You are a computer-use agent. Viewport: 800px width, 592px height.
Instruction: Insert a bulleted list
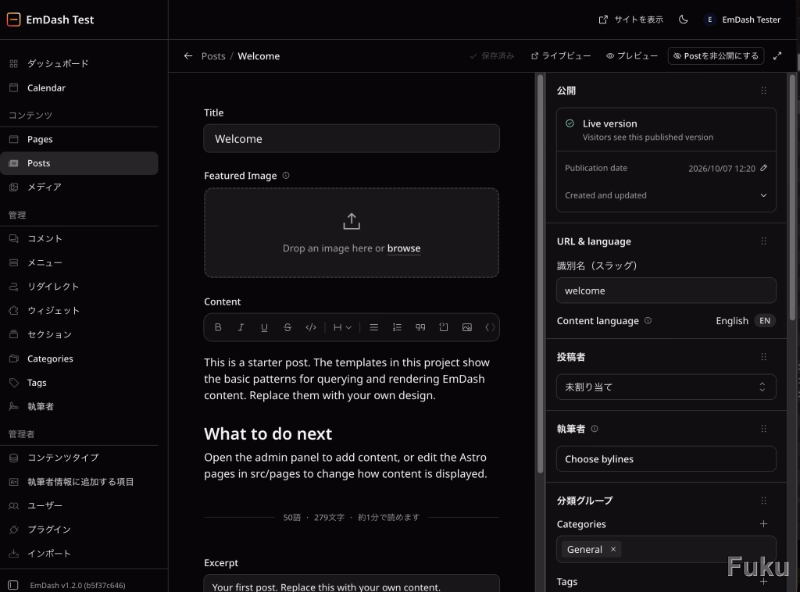click(374, 327)
